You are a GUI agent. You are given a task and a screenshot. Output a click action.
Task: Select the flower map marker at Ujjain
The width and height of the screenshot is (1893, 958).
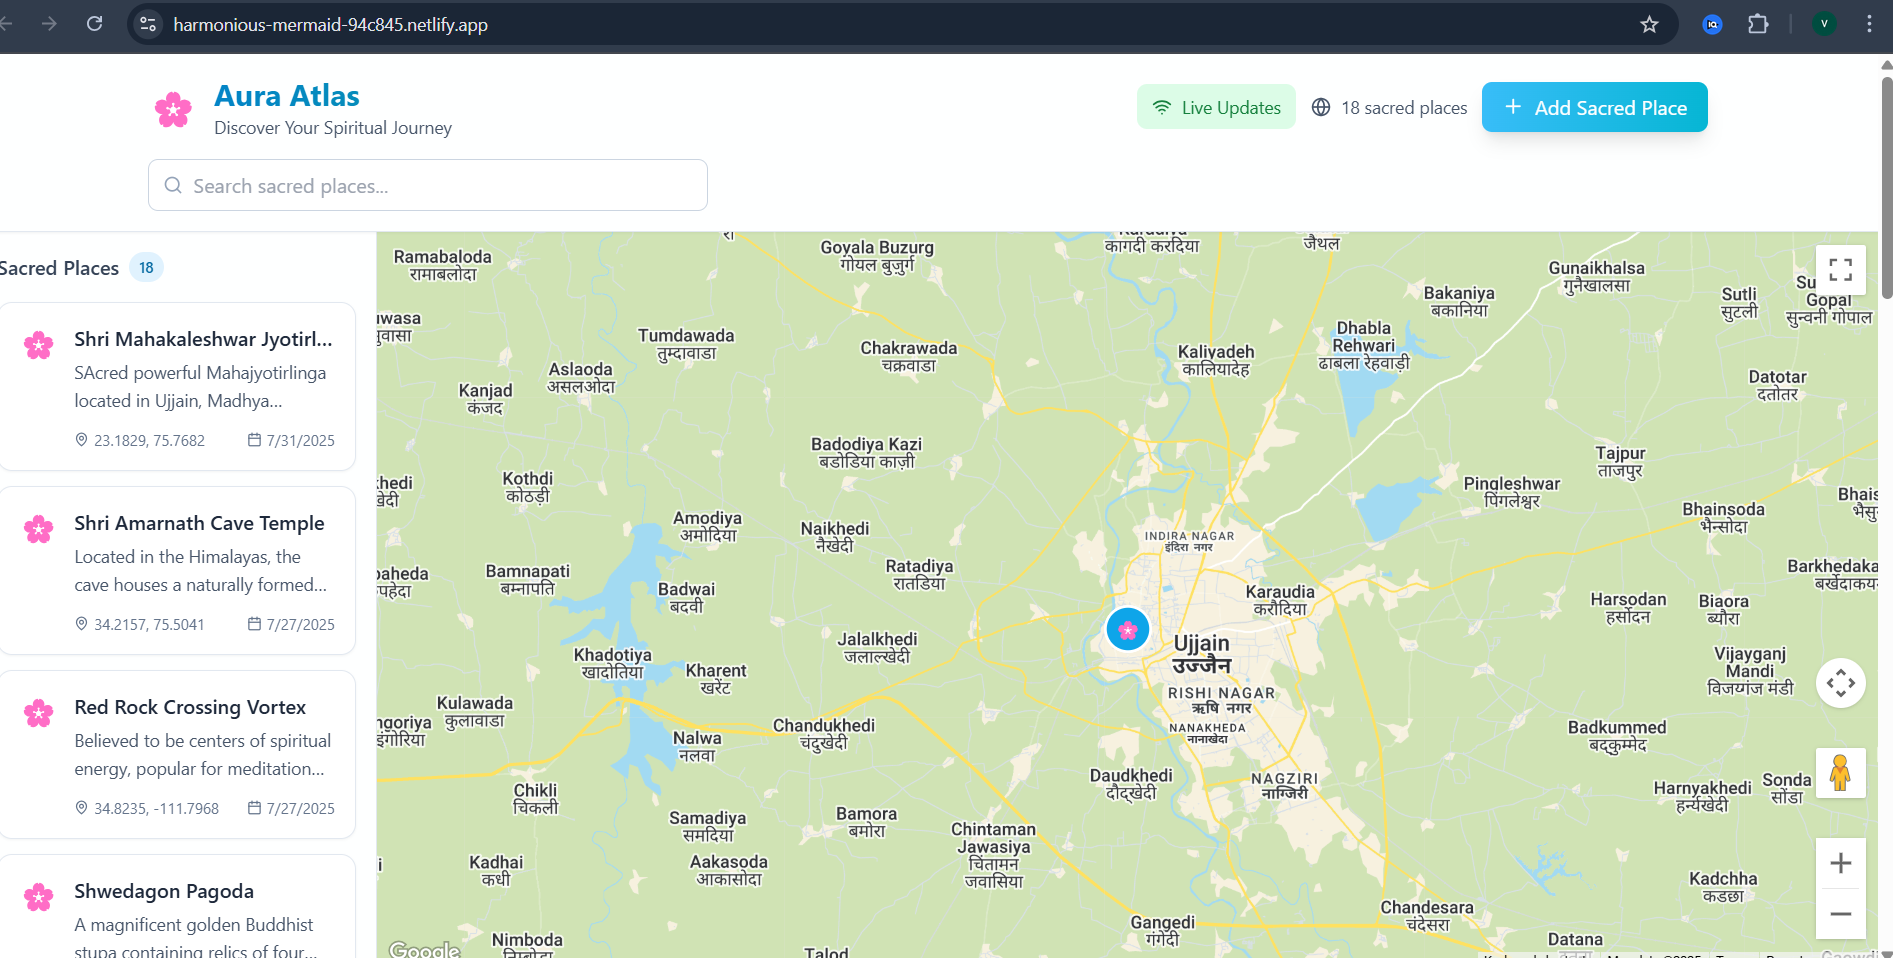point(1128,629)
